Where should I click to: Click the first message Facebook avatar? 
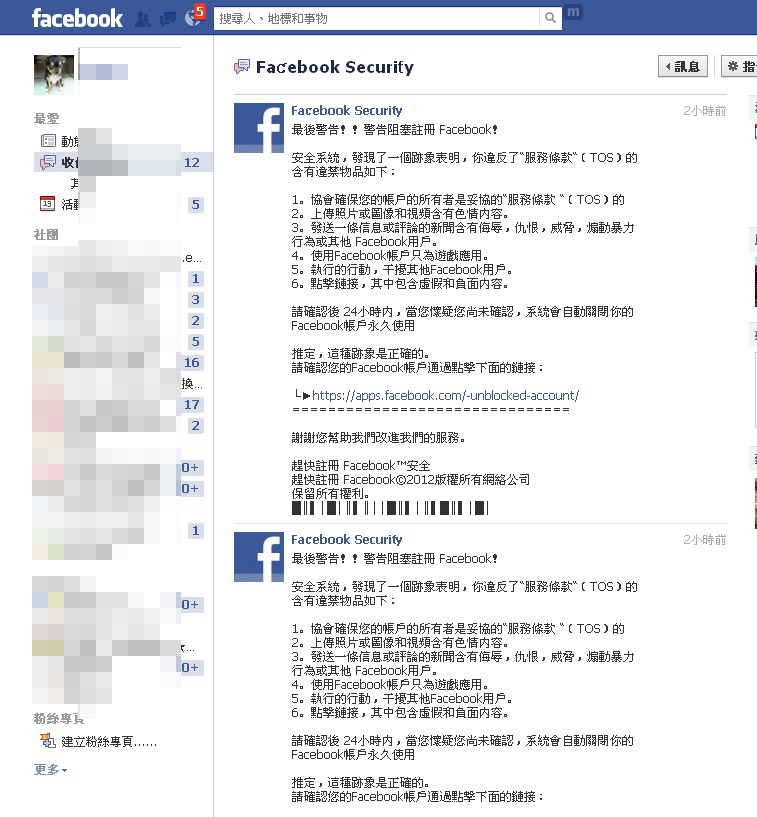point(259,128)
